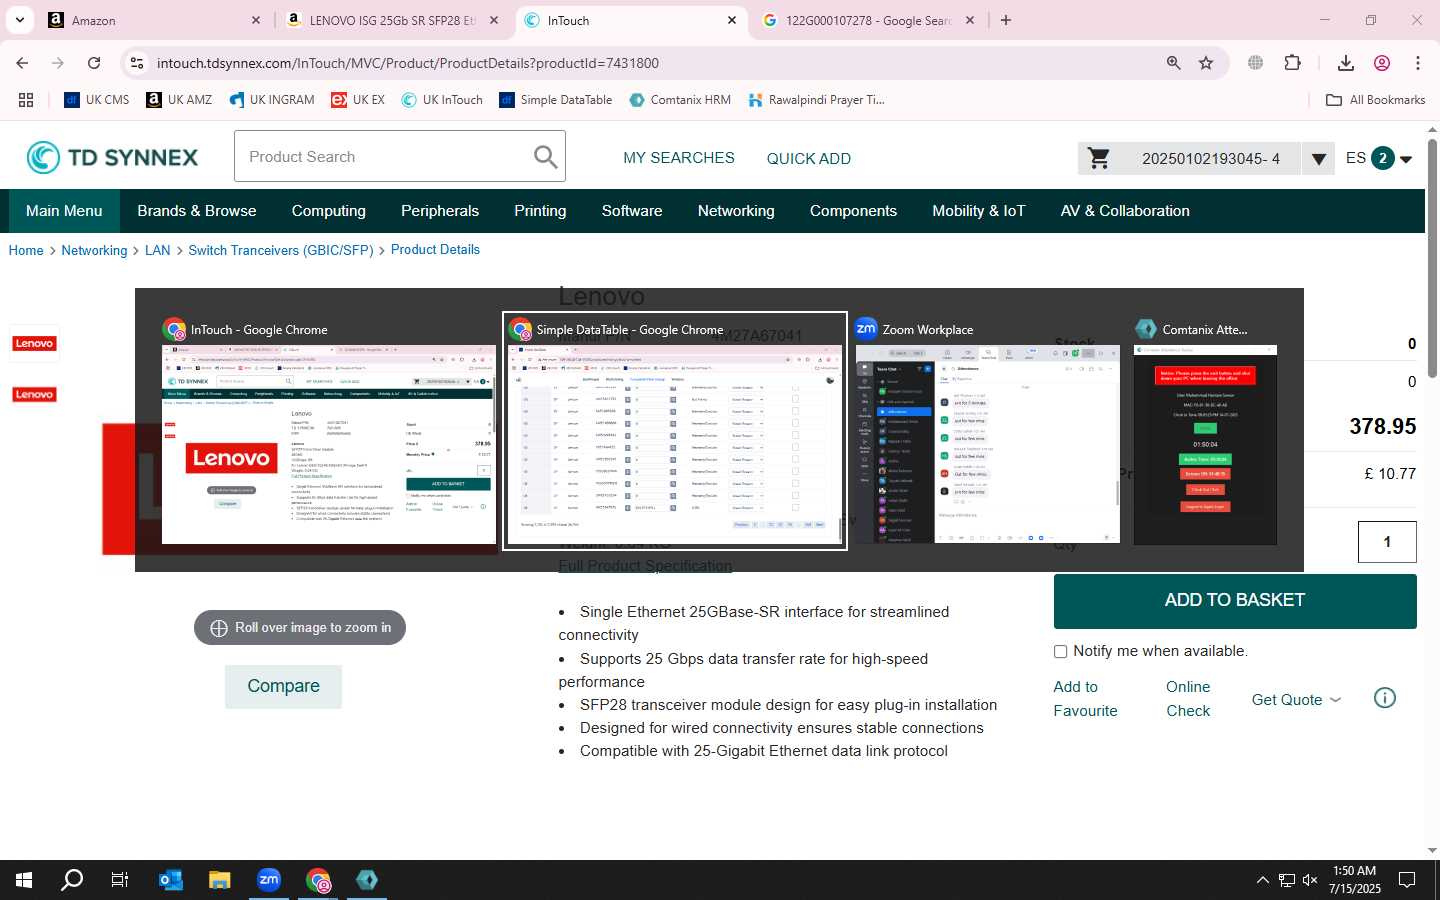Click the TD SYNNEX logo
Viewport: 1440px width, 900px height.
[x=112, y=157]
